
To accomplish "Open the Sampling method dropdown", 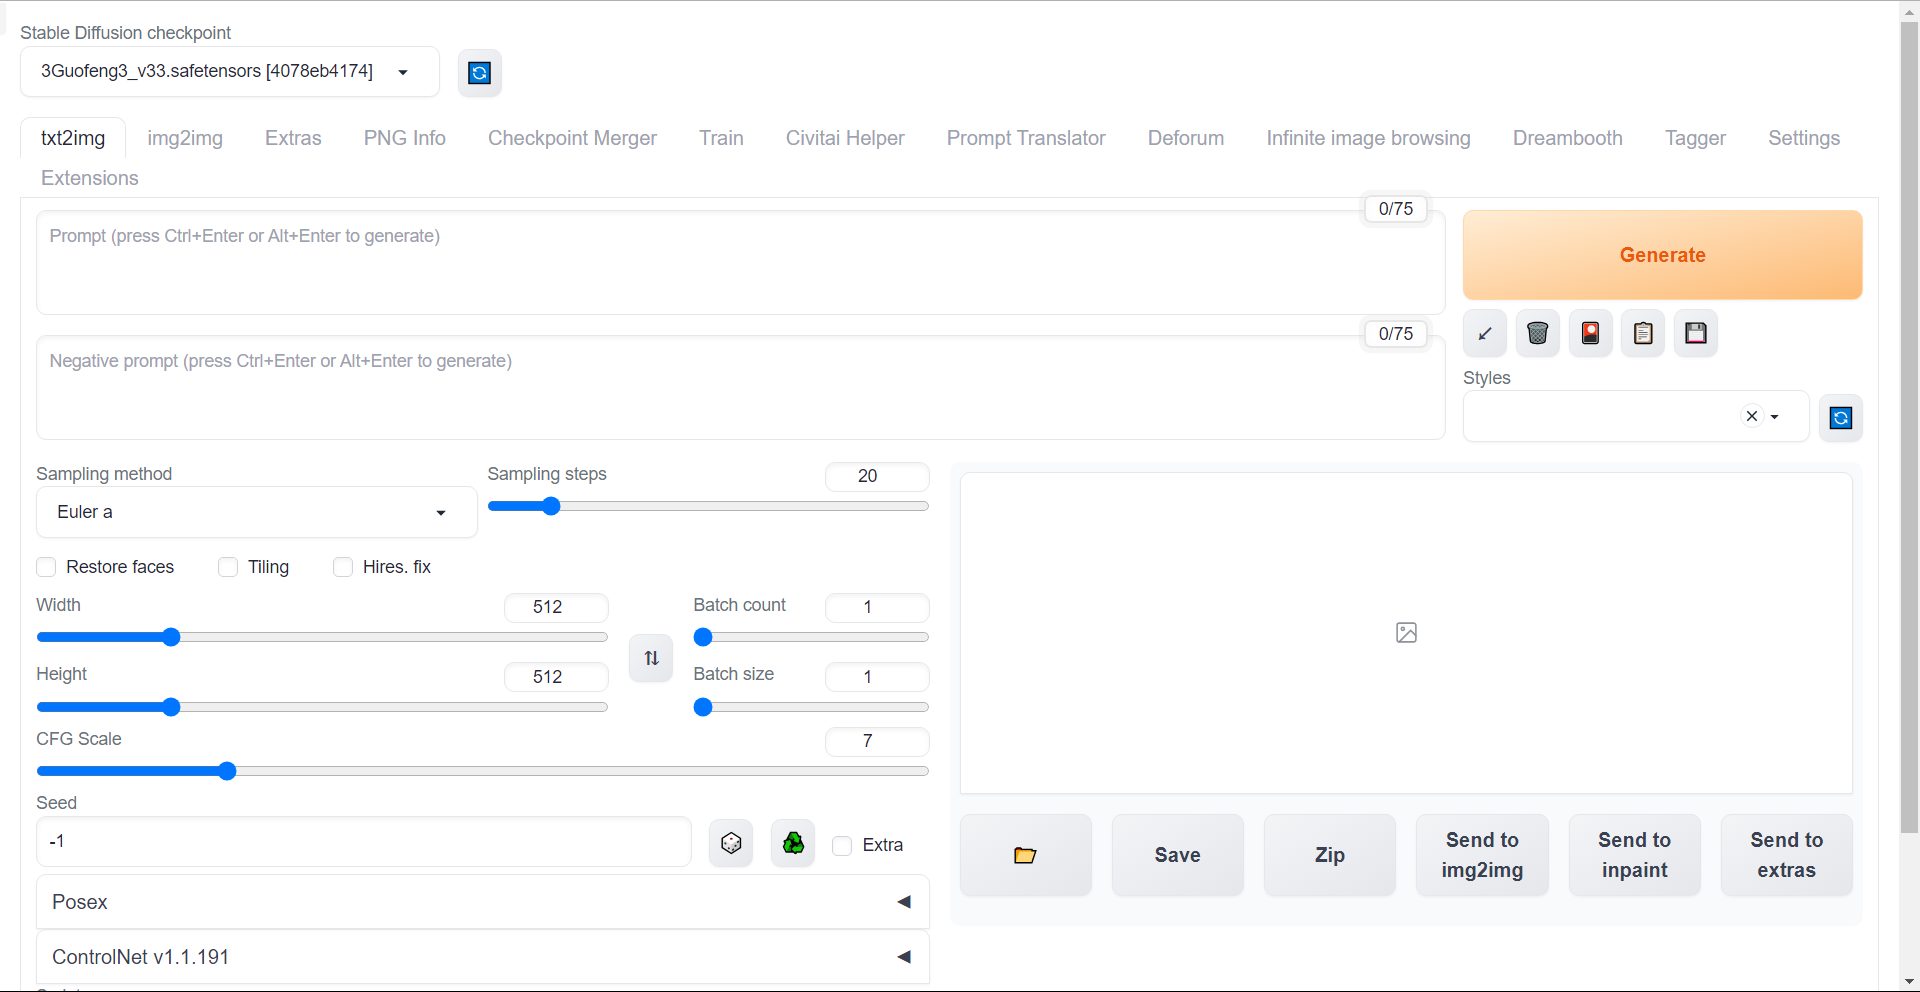I will (256, 512).
